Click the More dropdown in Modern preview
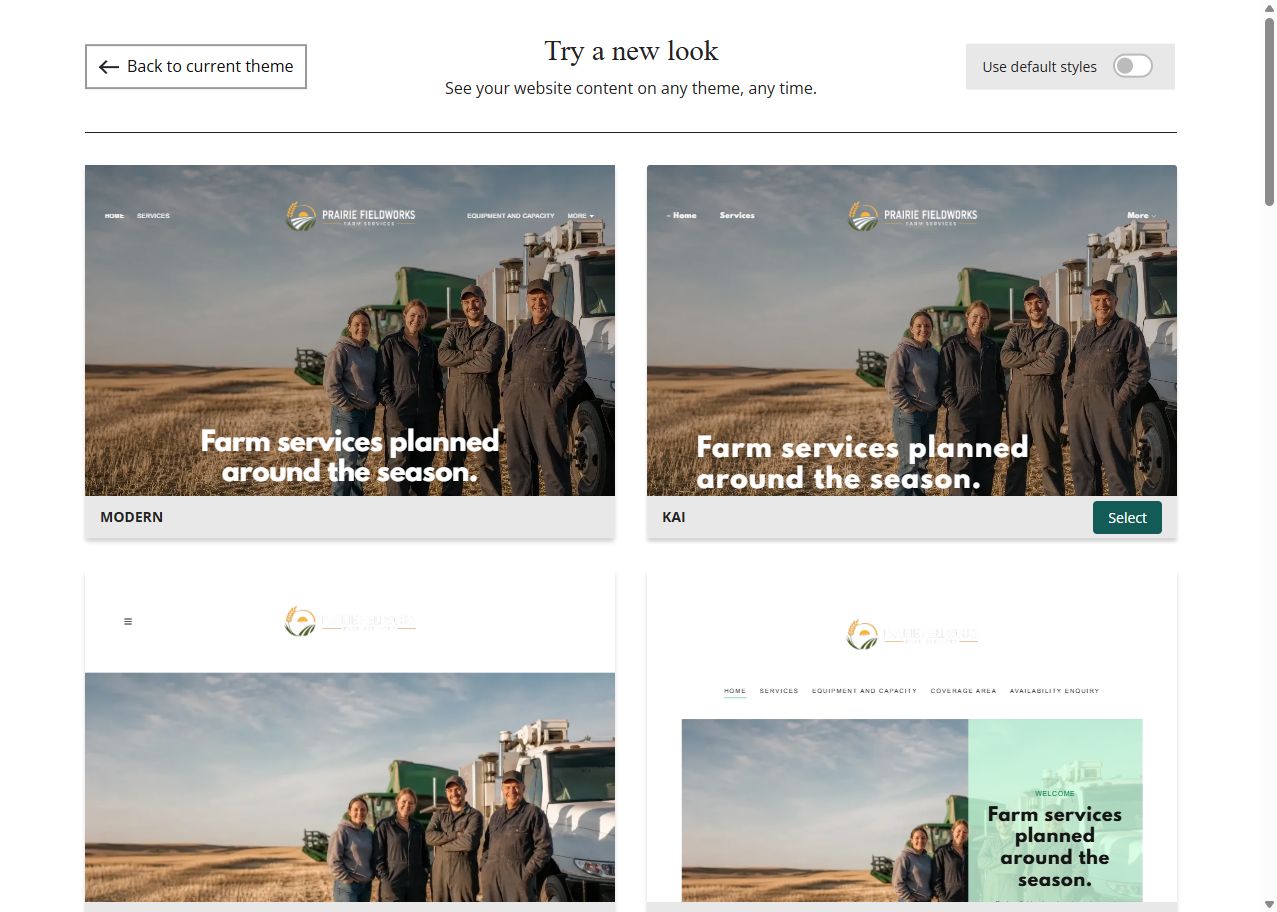 click(581, 216)
